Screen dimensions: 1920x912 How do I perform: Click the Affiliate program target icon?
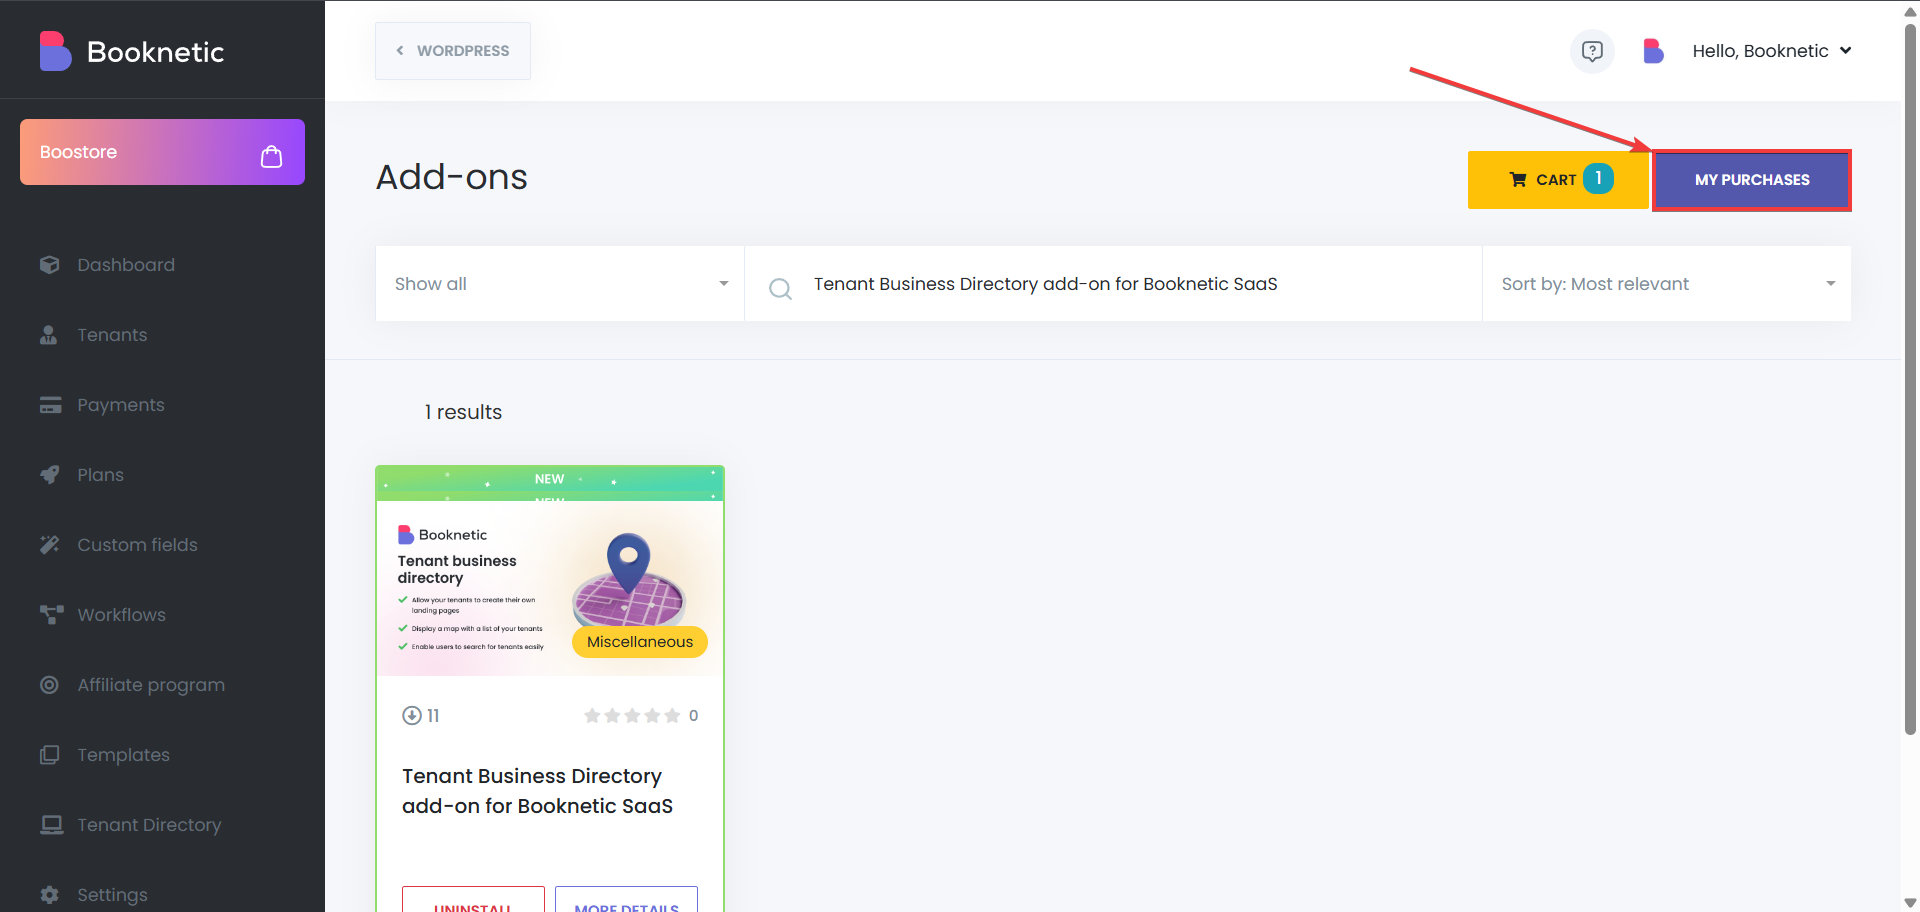tap(49, 685)
